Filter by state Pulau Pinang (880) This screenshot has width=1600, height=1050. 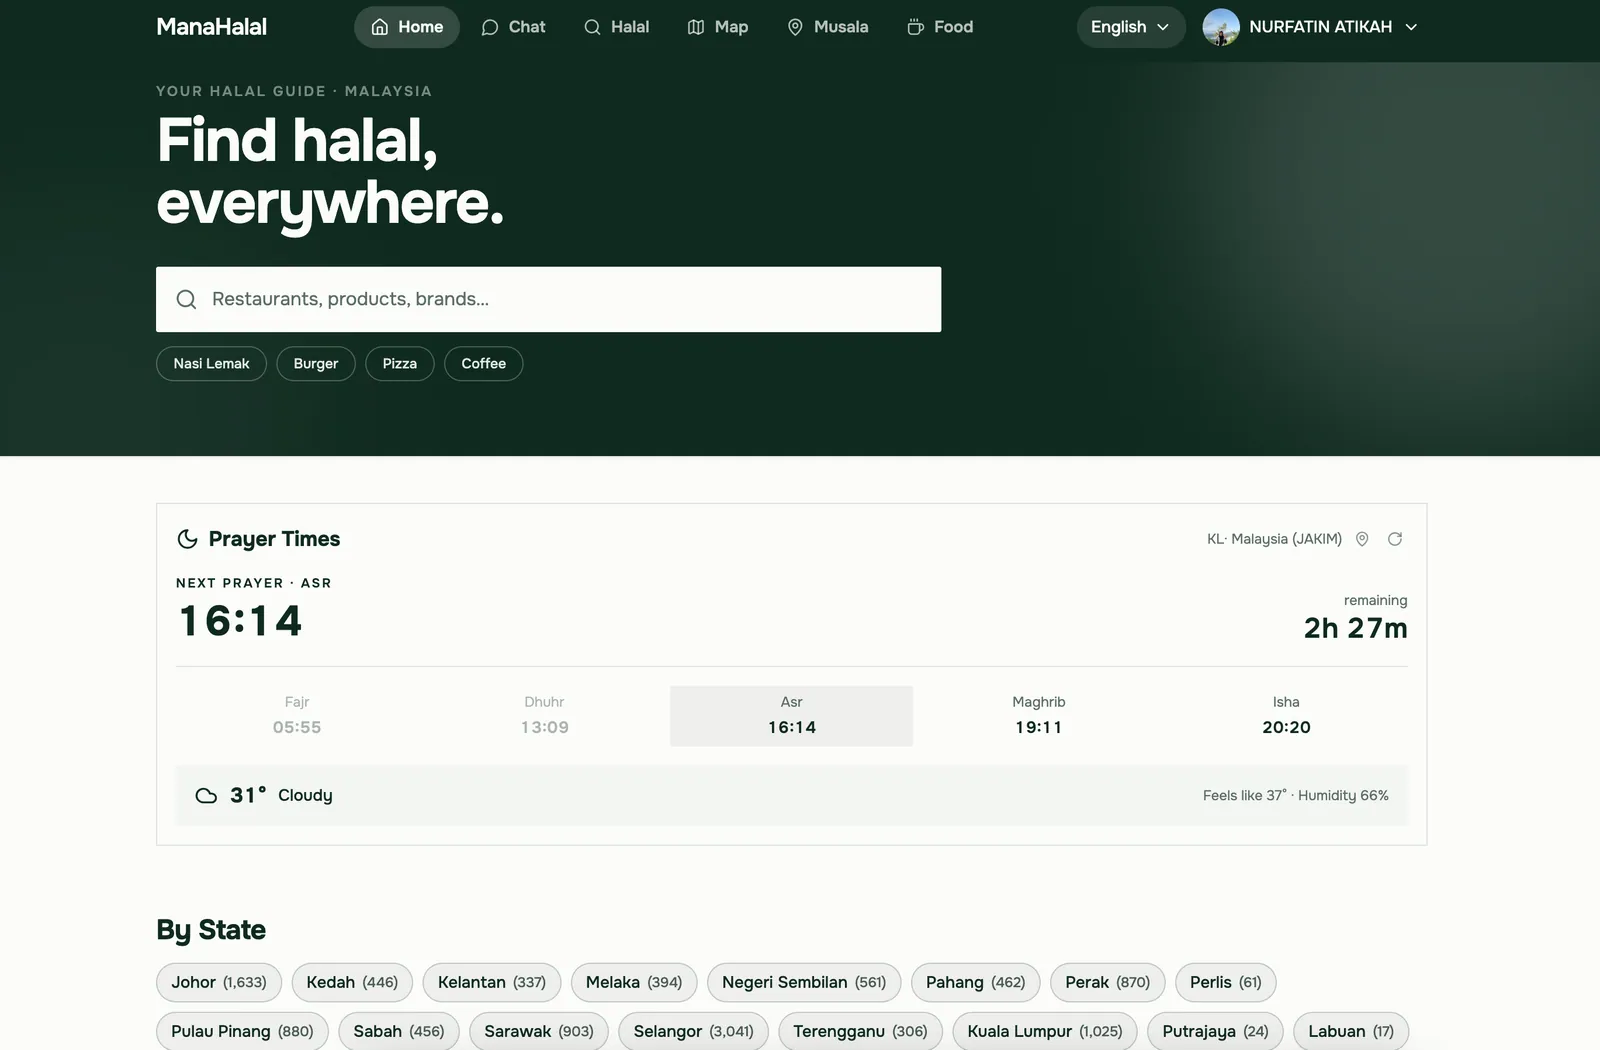242,1031
